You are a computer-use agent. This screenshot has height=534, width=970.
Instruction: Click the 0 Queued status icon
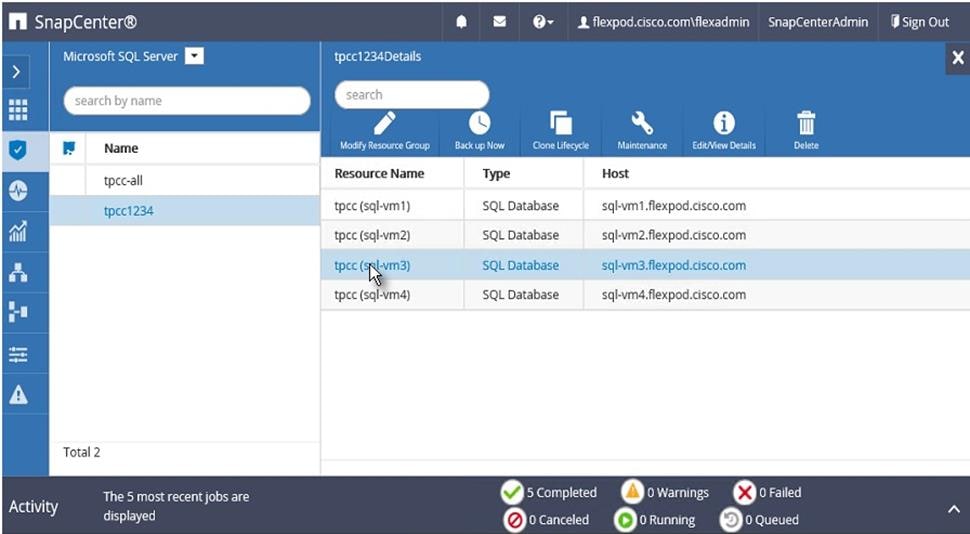click(731, 520)
